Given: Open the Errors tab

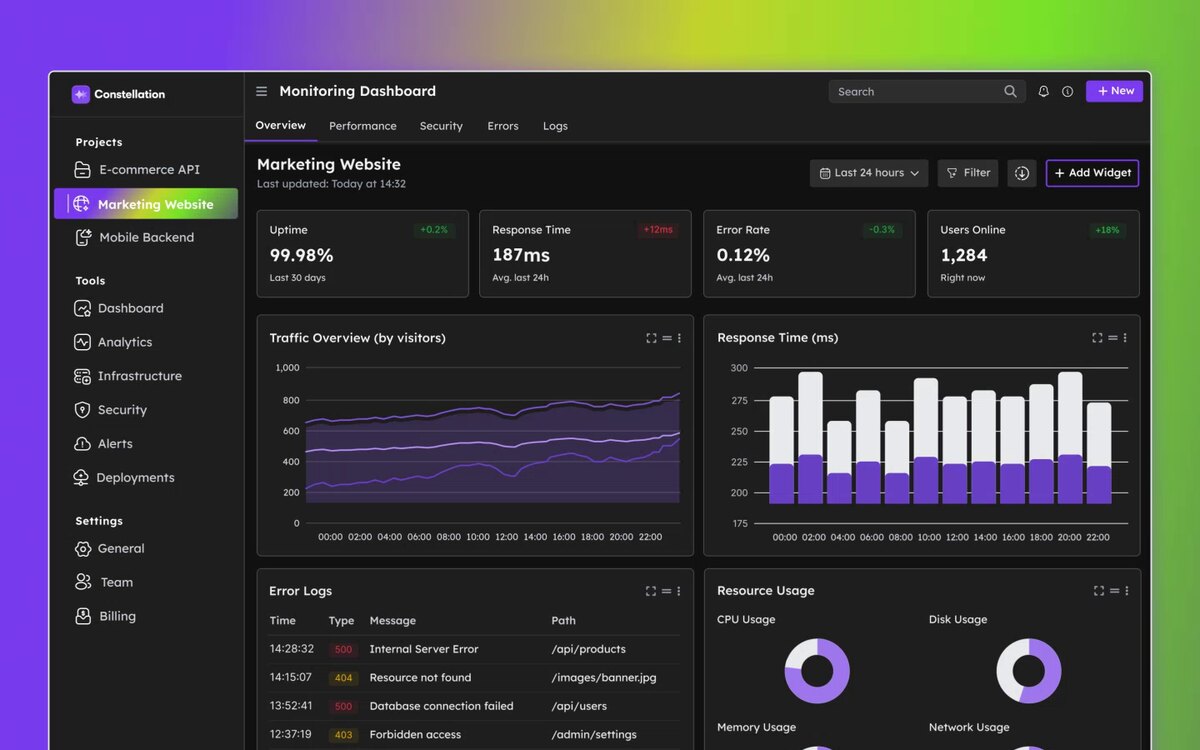Looking at the screenshot, I should [503, 126].
